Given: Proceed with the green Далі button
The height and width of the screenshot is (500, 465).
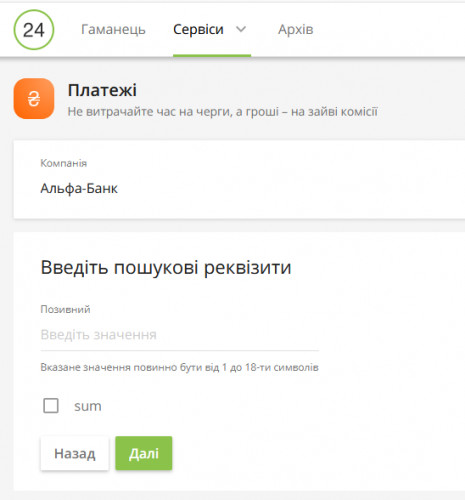Looking at the screenshot, I should (144, 453).
